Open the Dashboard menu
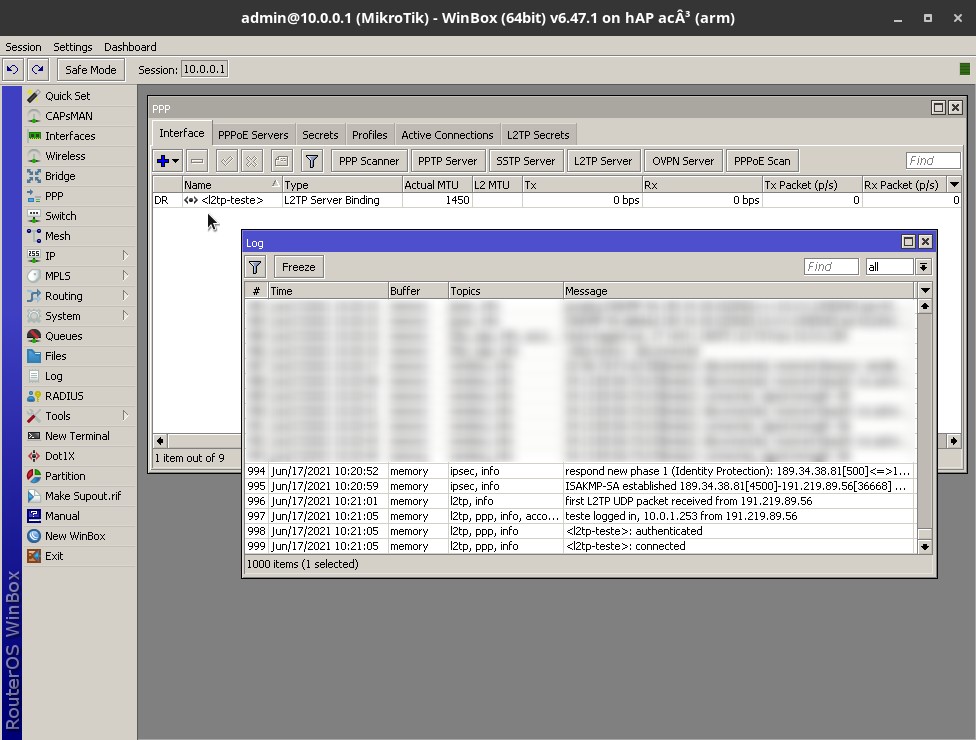976x740 pixels. (x=130, y=47)
